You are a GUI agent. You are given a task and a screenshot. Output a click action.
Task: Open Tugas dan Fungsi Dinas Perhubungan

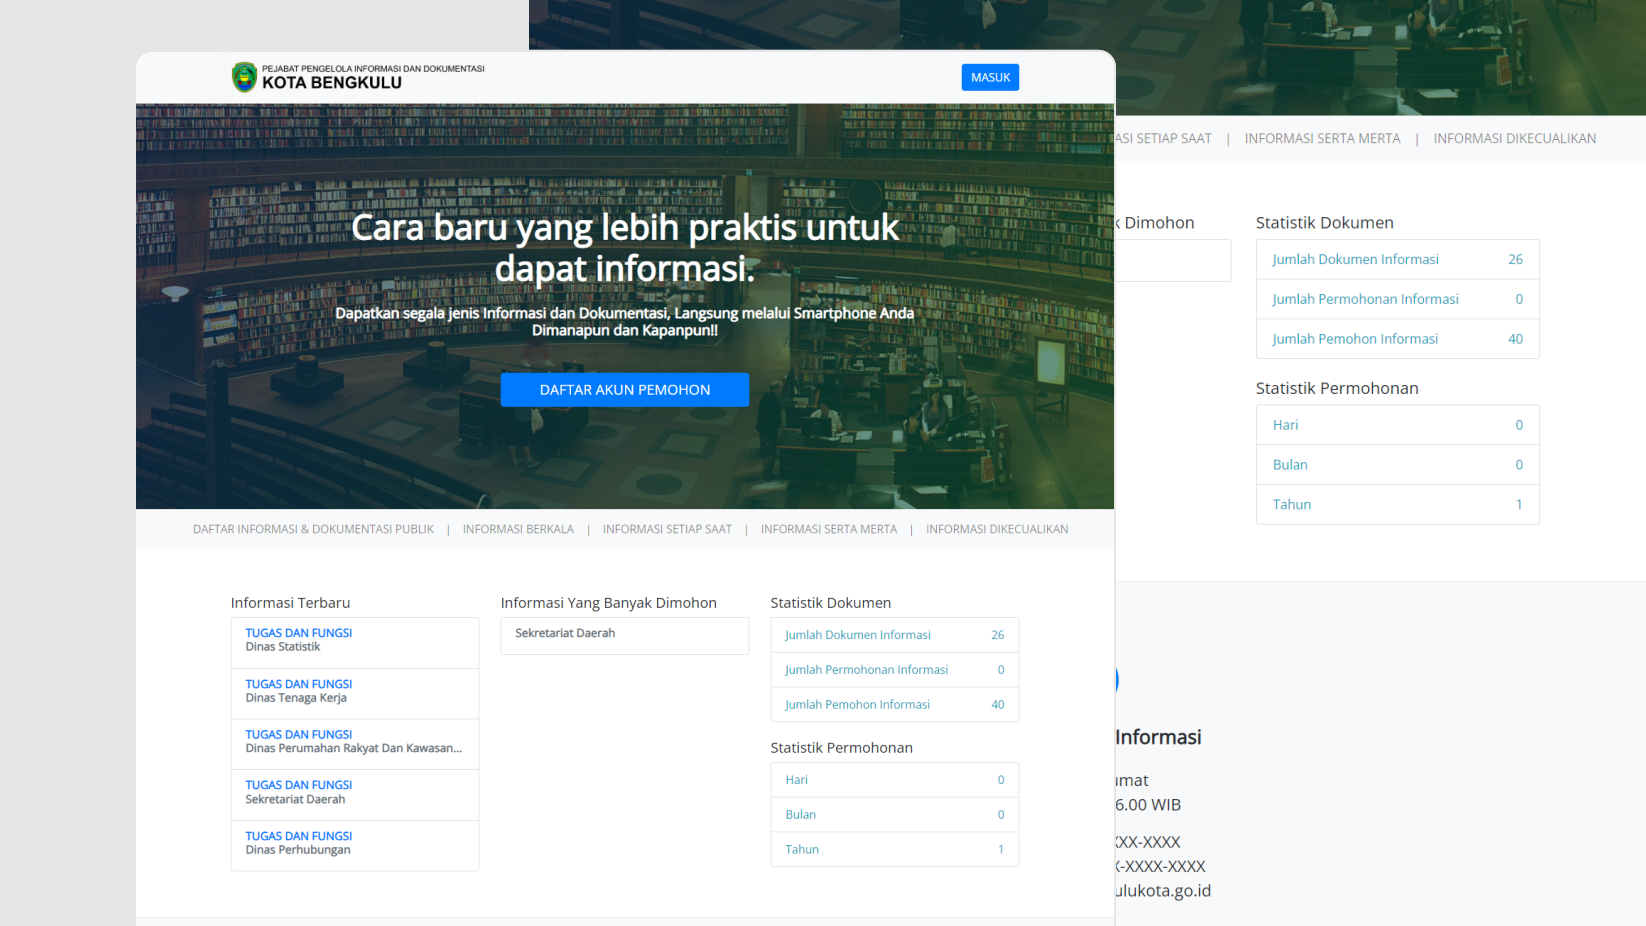tap(355, 846)
